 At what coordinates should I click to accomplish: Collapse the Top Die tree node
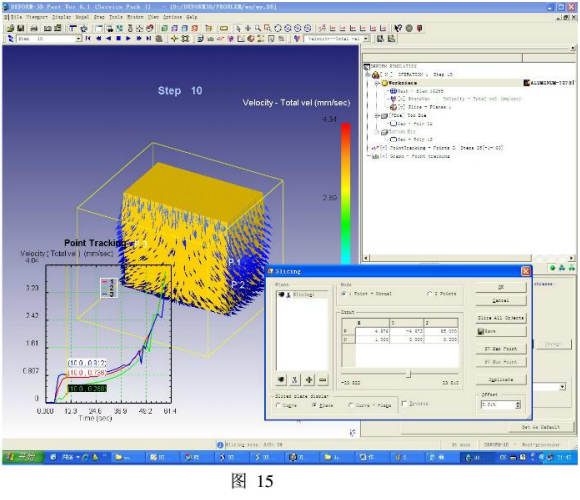[x=377, y=116]
